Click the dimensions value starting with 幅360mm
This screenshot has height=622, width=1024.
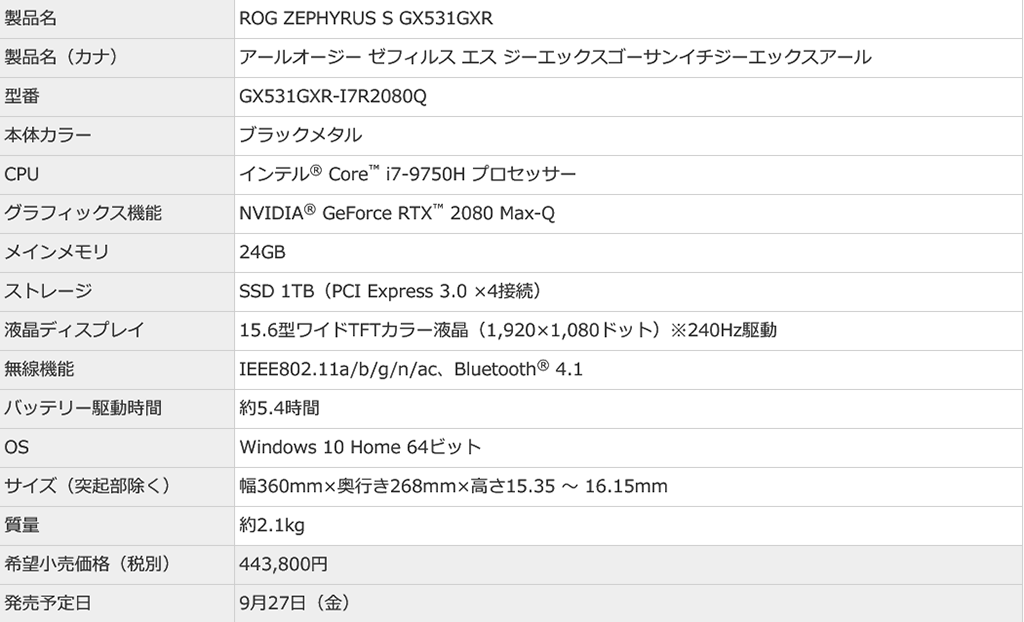tap(453, 486)
